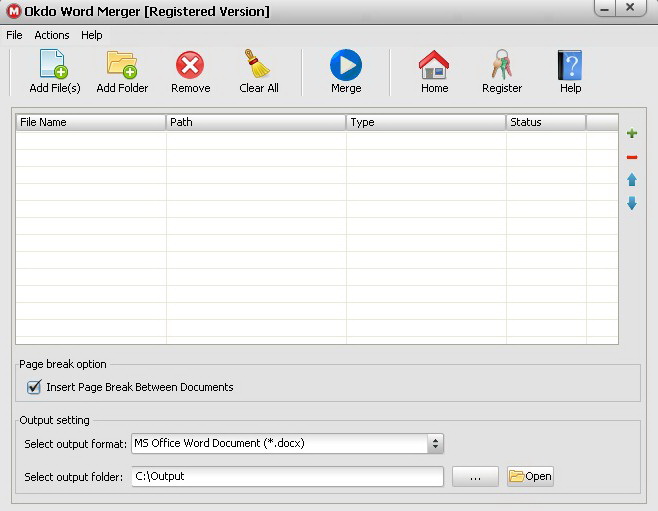
Task: Browse for output folder with the ... button
Action: [475, 477]
